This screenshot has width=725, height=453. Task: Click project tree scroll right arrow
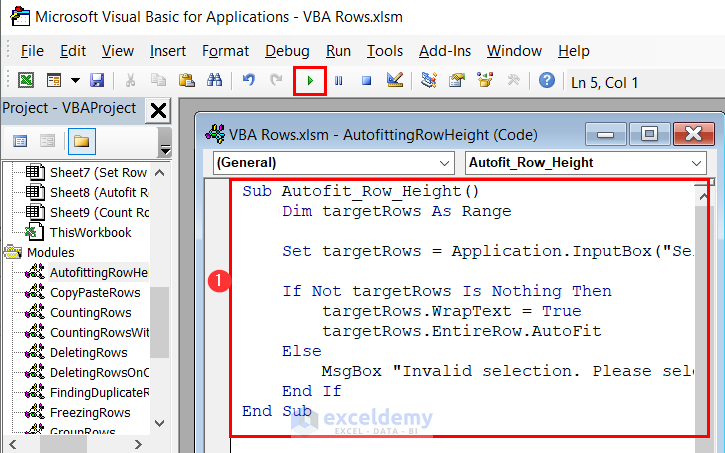138,444
